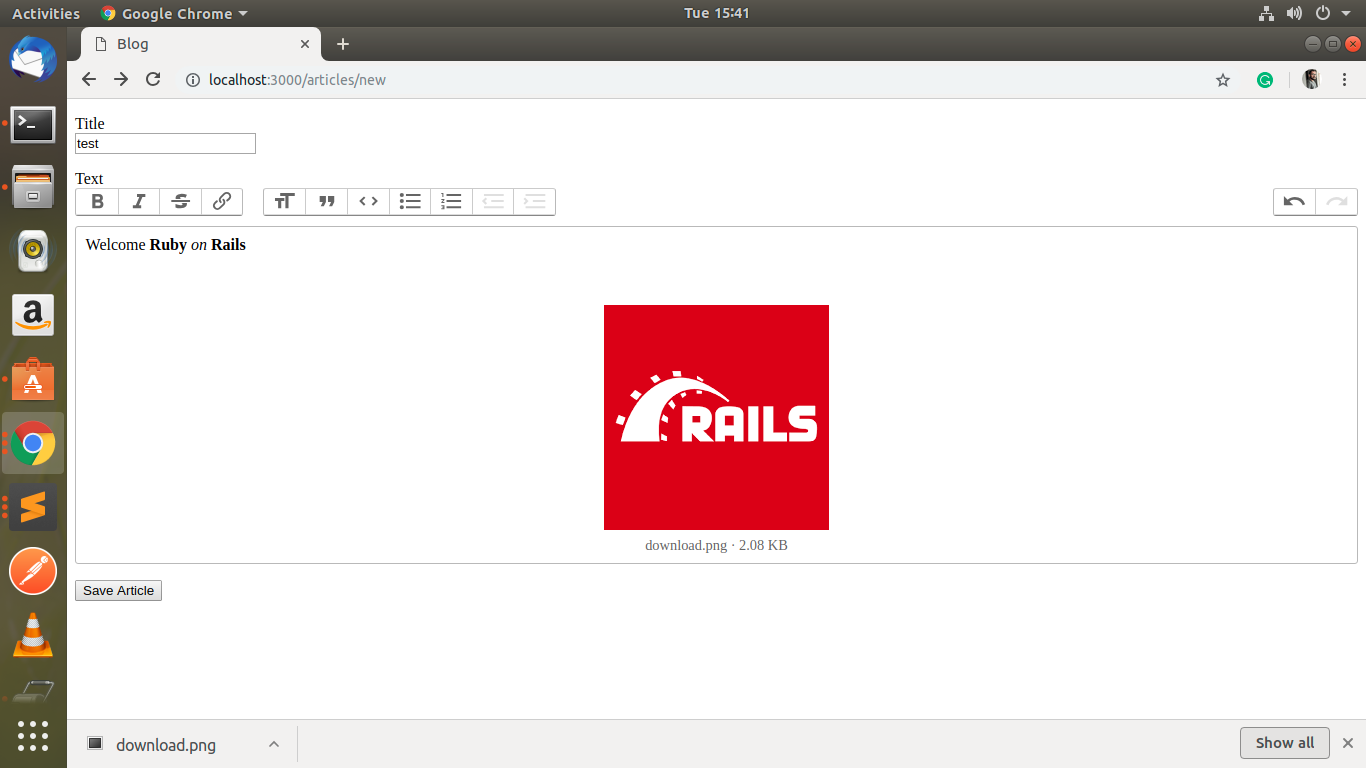
Task: Expand options for download.png in the downloads bar
Action: [274, 744]
